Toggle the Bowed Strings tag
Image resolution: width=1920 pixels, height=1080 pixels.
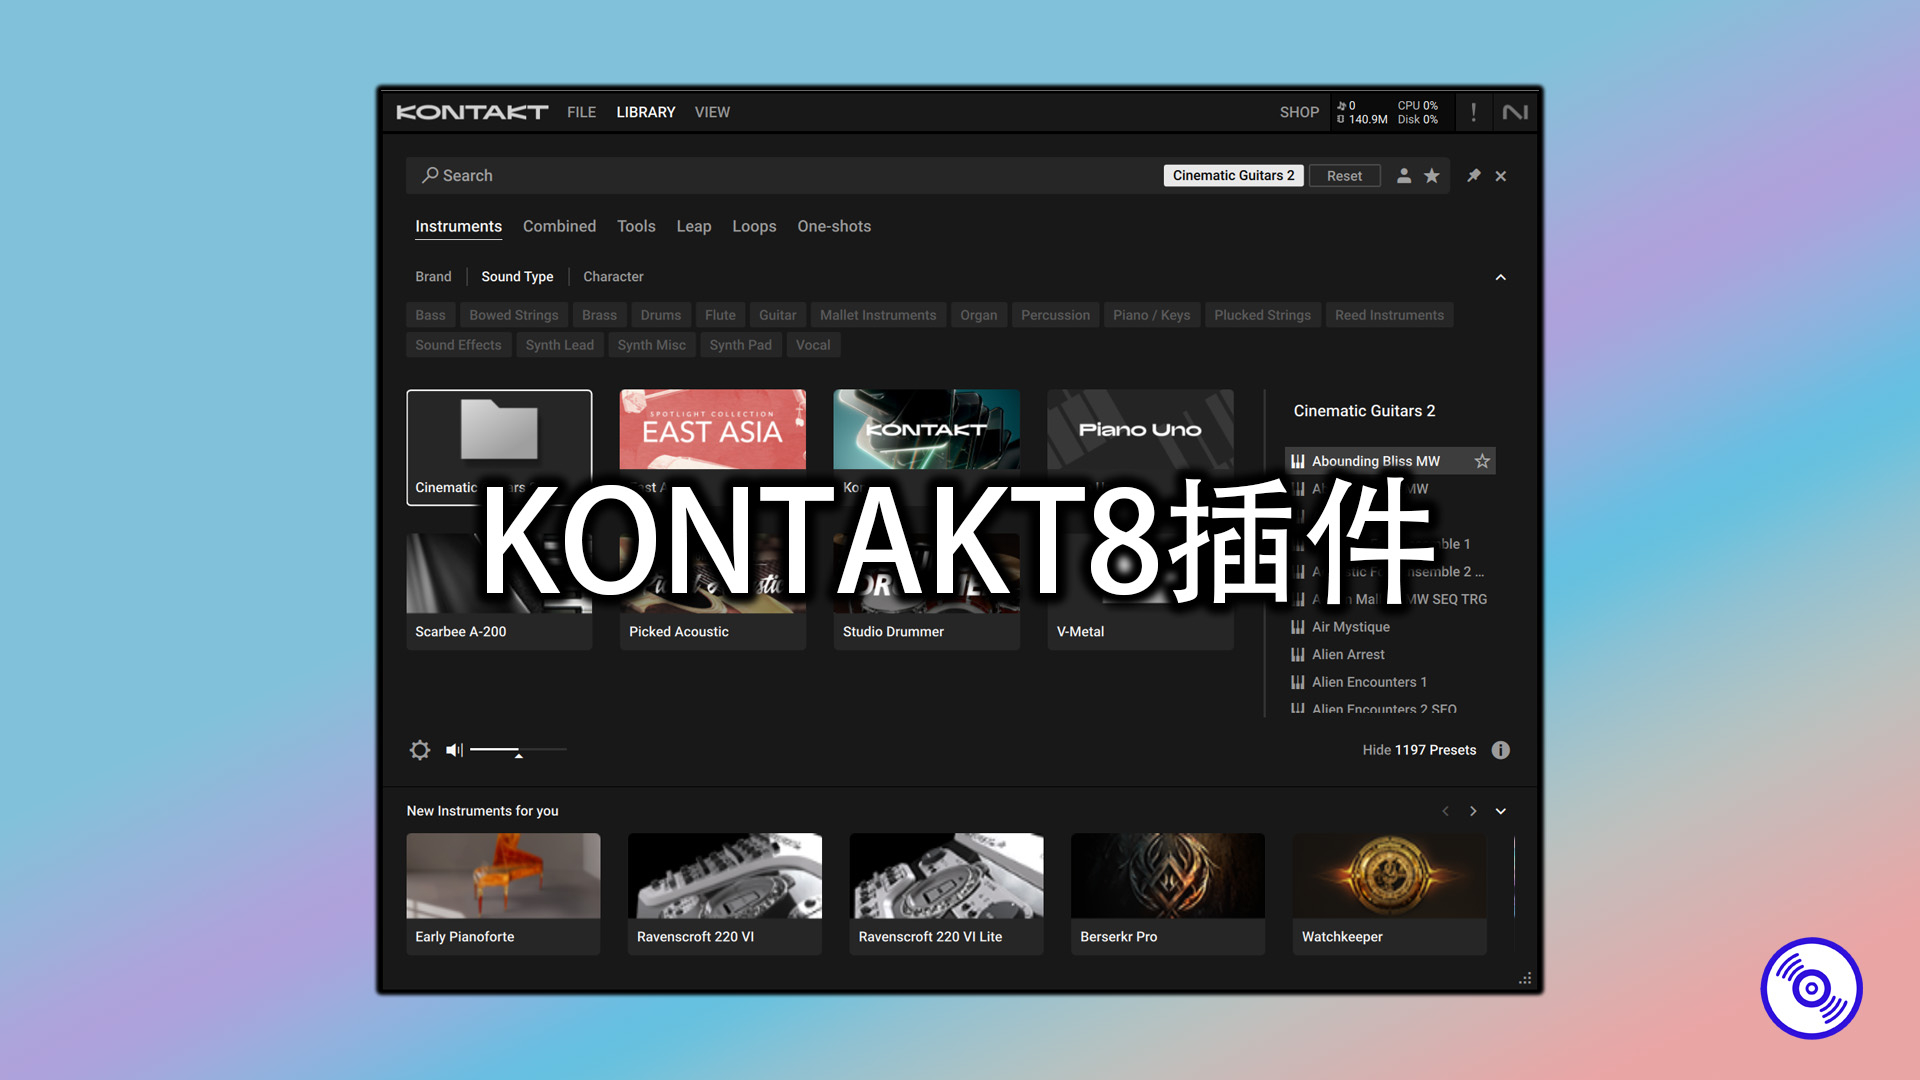pos(514,315)
